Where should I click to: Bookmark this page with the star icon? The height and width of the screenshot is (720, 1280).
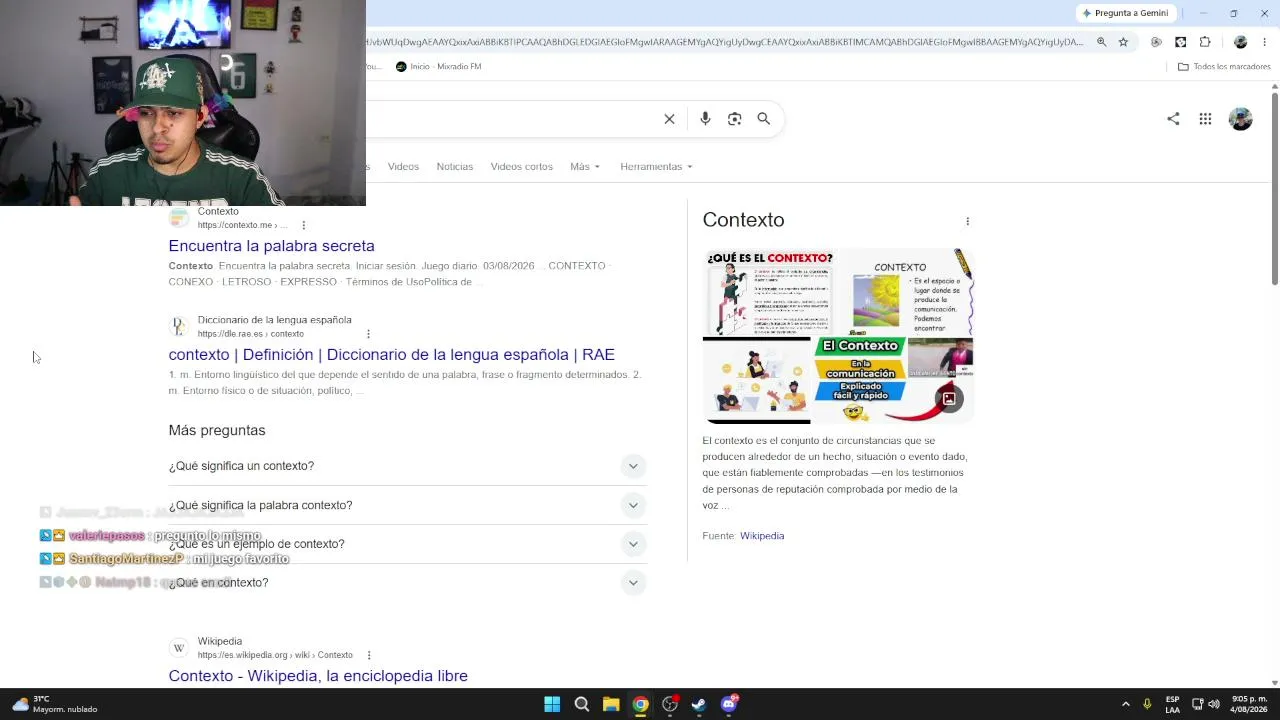click(1123, 42)
